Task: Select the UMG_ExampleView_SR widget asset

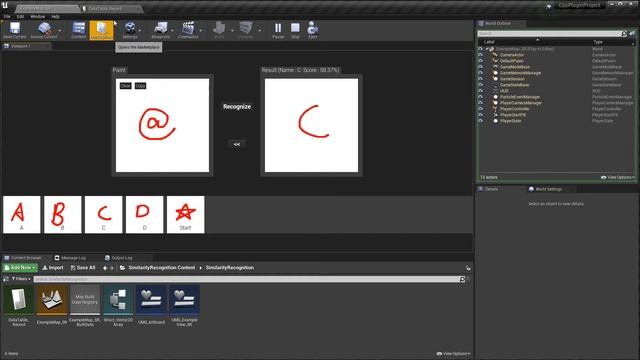Action: (184, 306)
